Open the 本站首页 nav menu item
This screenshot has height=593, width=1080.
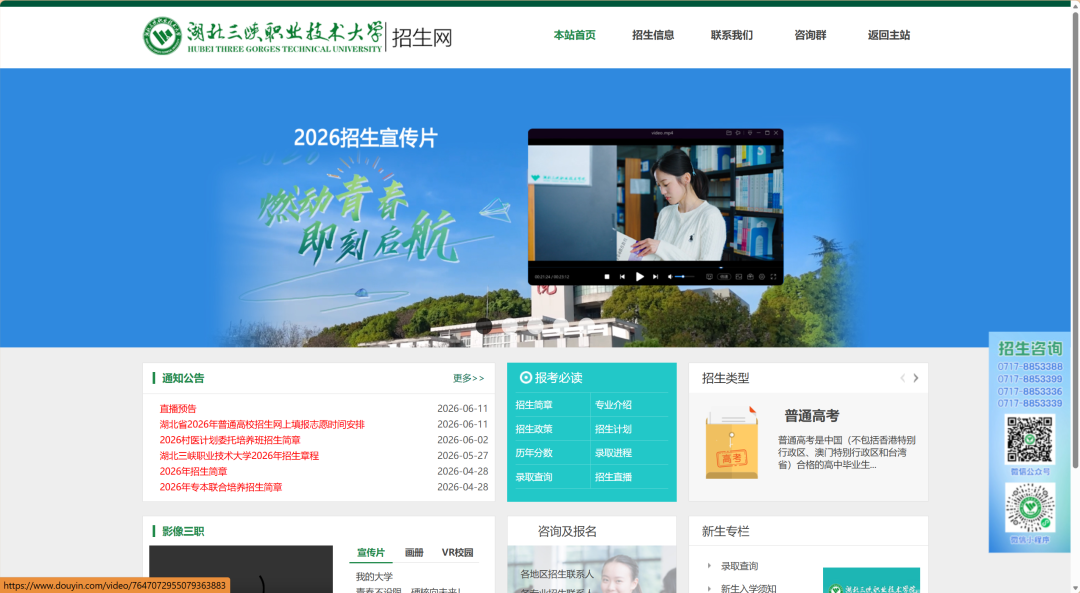point(574,35)
